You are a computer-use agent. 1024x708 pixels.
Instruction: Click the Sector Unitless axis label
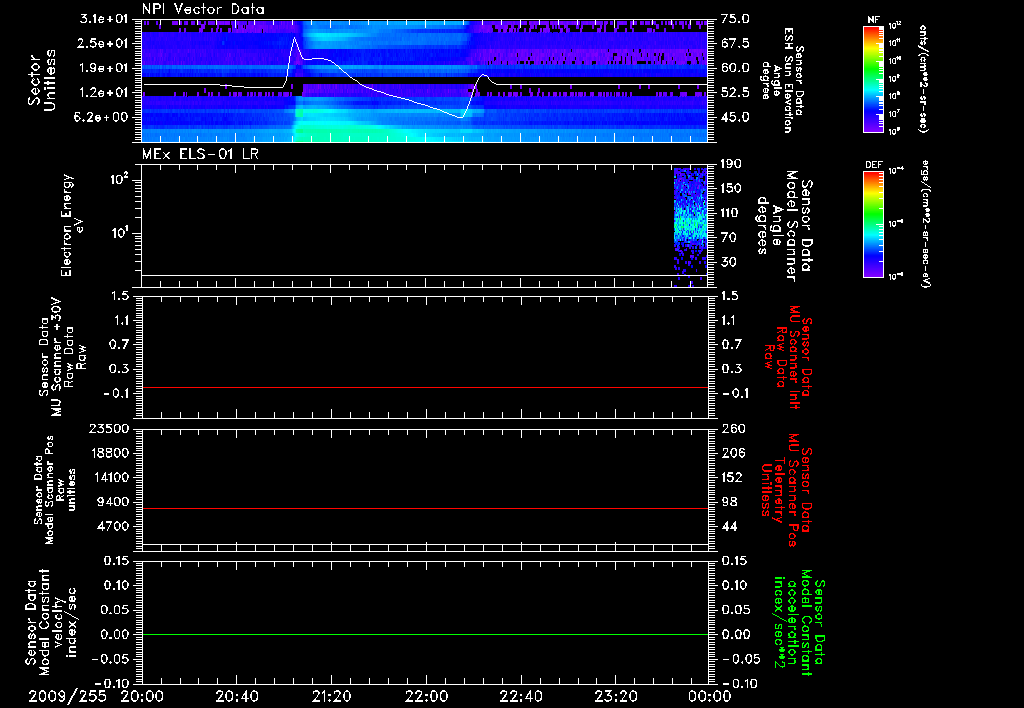click(x=42, y=81)
